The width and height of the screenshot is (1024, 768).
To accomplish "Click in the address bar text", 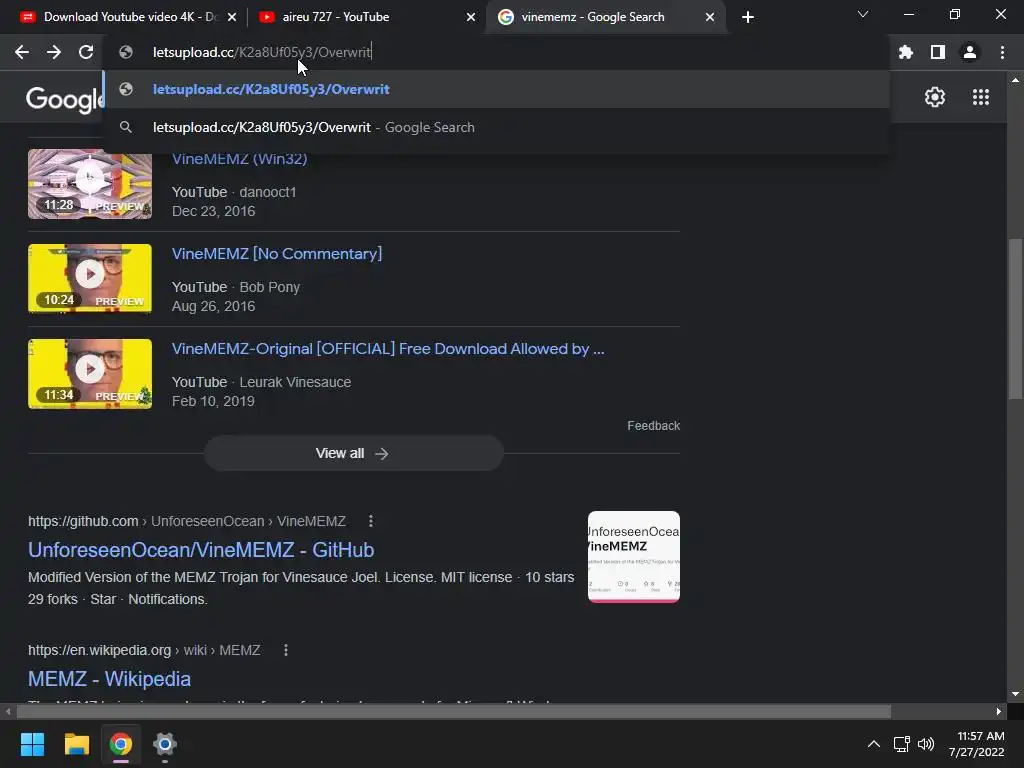I will click(x=262, y=52).
